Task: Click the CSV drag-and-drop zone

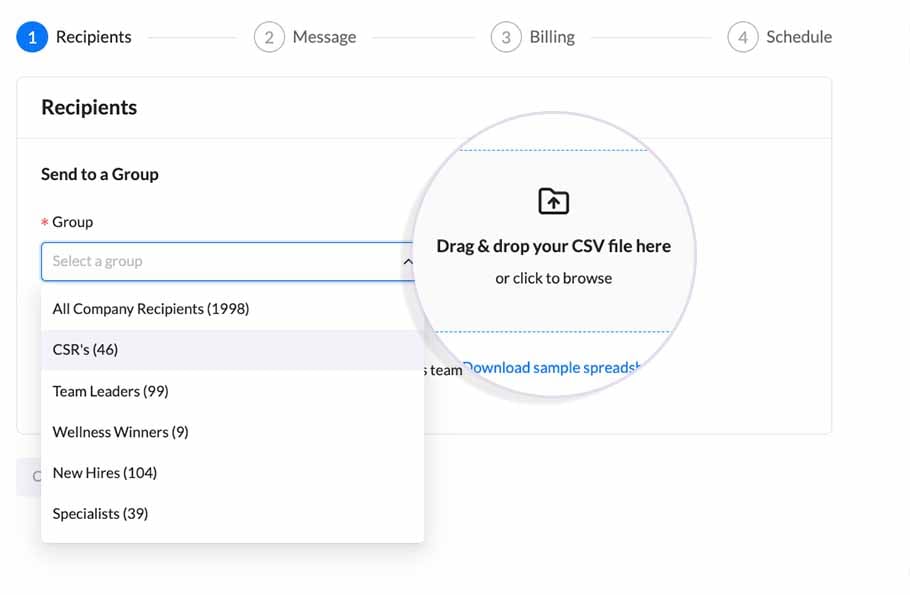Action: 554,240
